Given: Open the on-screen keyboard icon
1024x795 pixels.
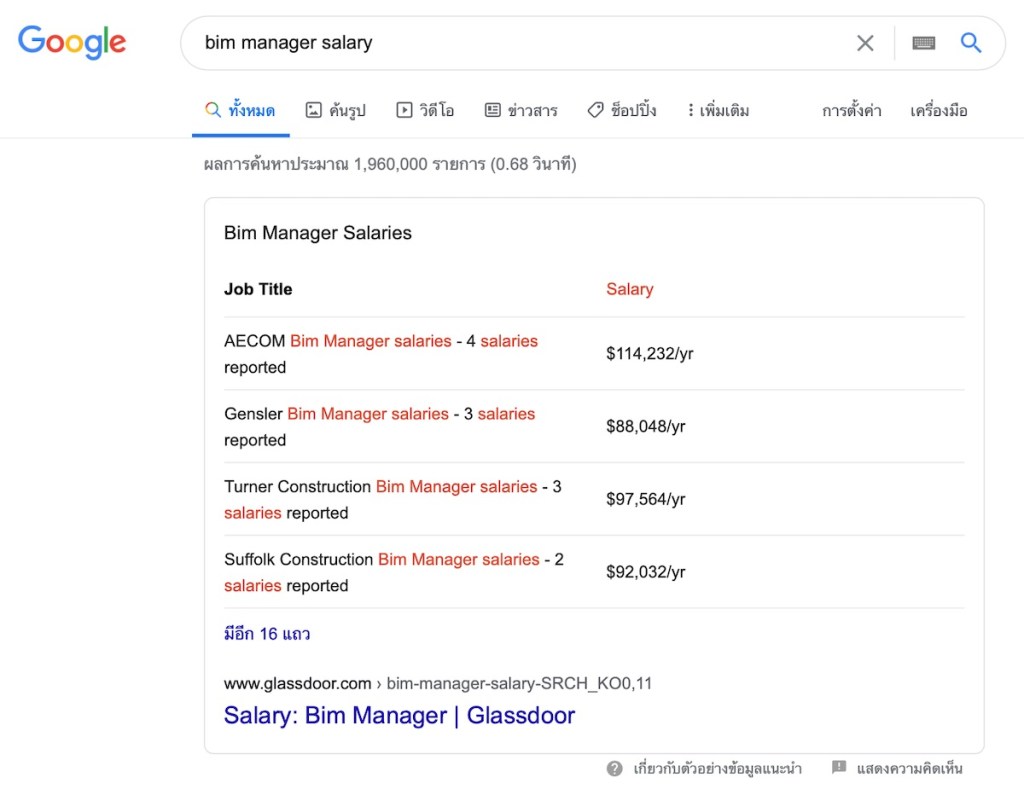Looking at the screenshot, I should [924, 43].
